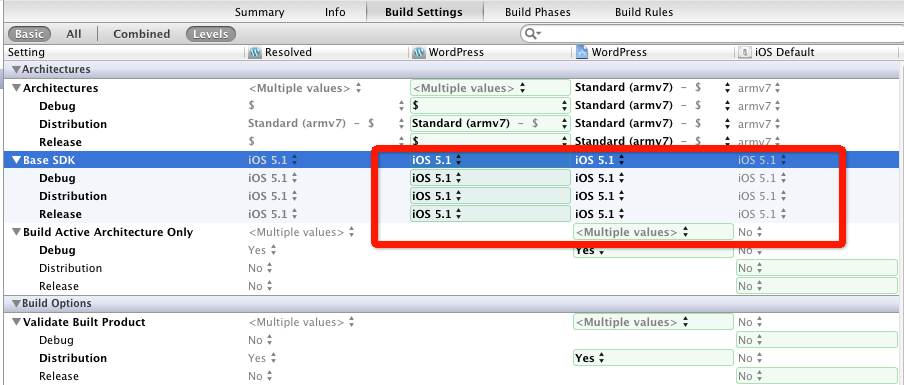Viewport: 904px width, 385px height.
Task: Switch to the Summary tab
Action: click(x=259, y=12)
